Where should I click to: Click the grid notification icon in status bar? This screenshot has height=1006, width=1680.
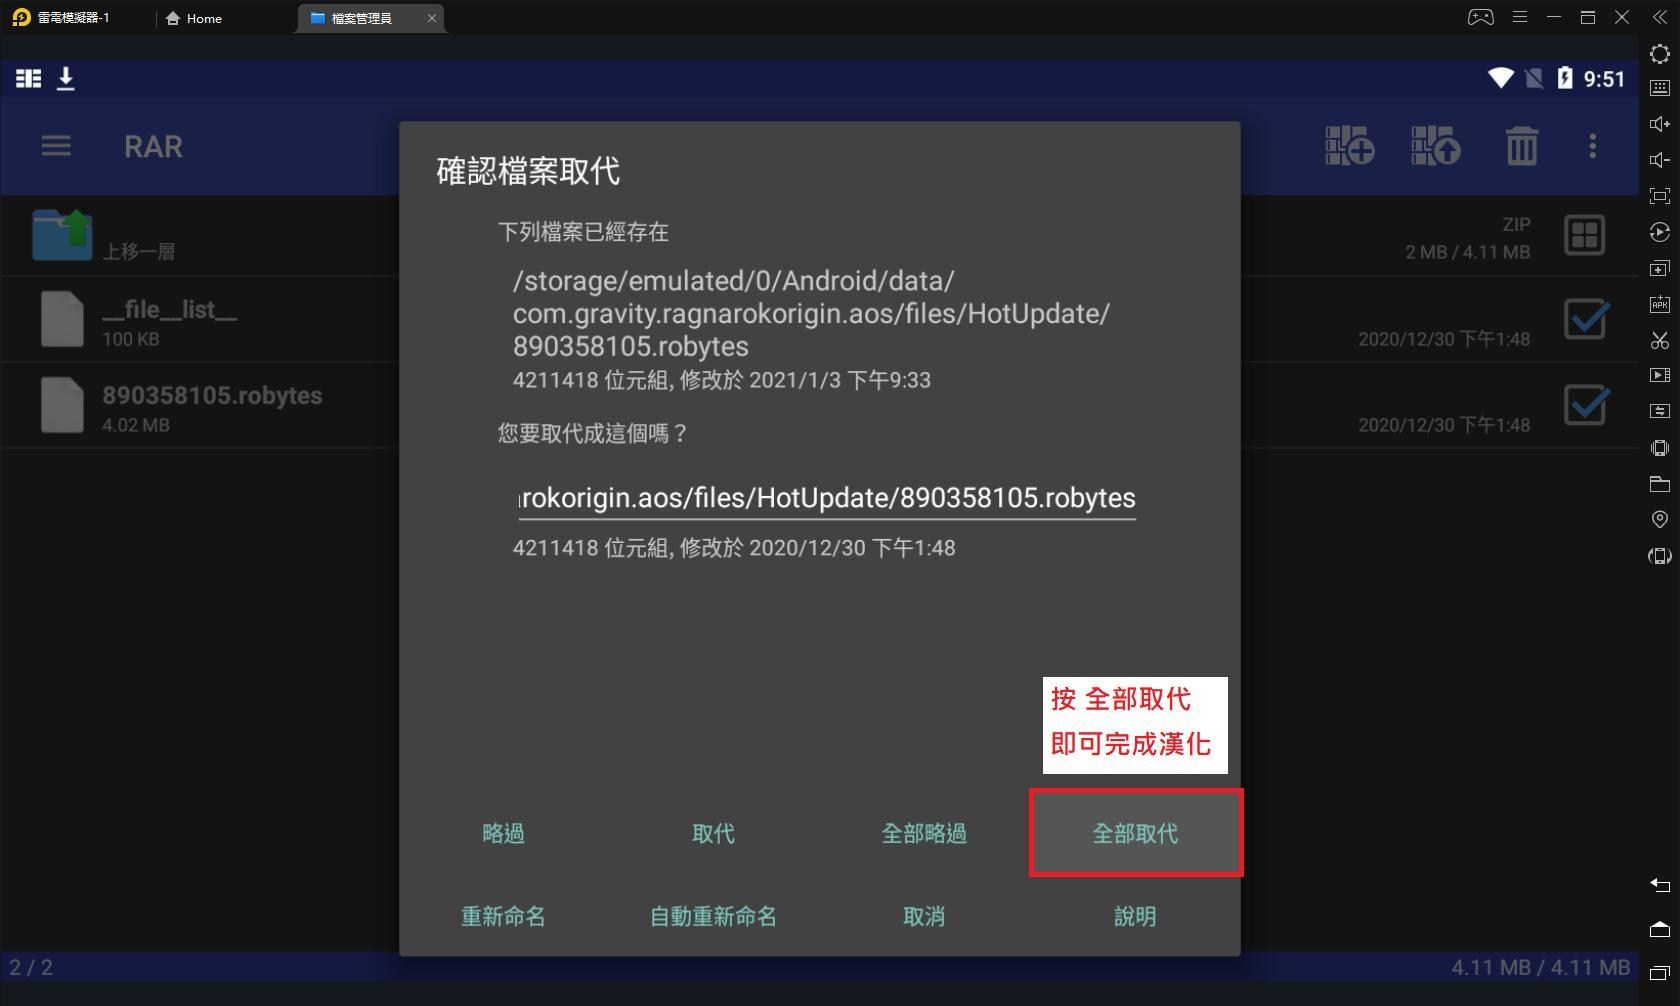(29, 78)
